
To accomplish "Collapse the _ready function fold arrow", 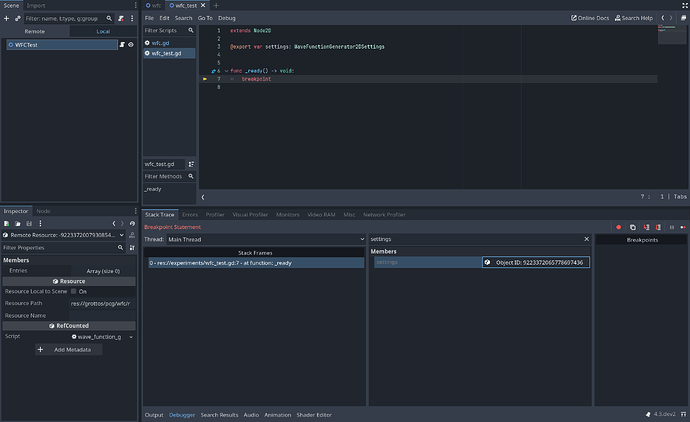I will (226, 71).
